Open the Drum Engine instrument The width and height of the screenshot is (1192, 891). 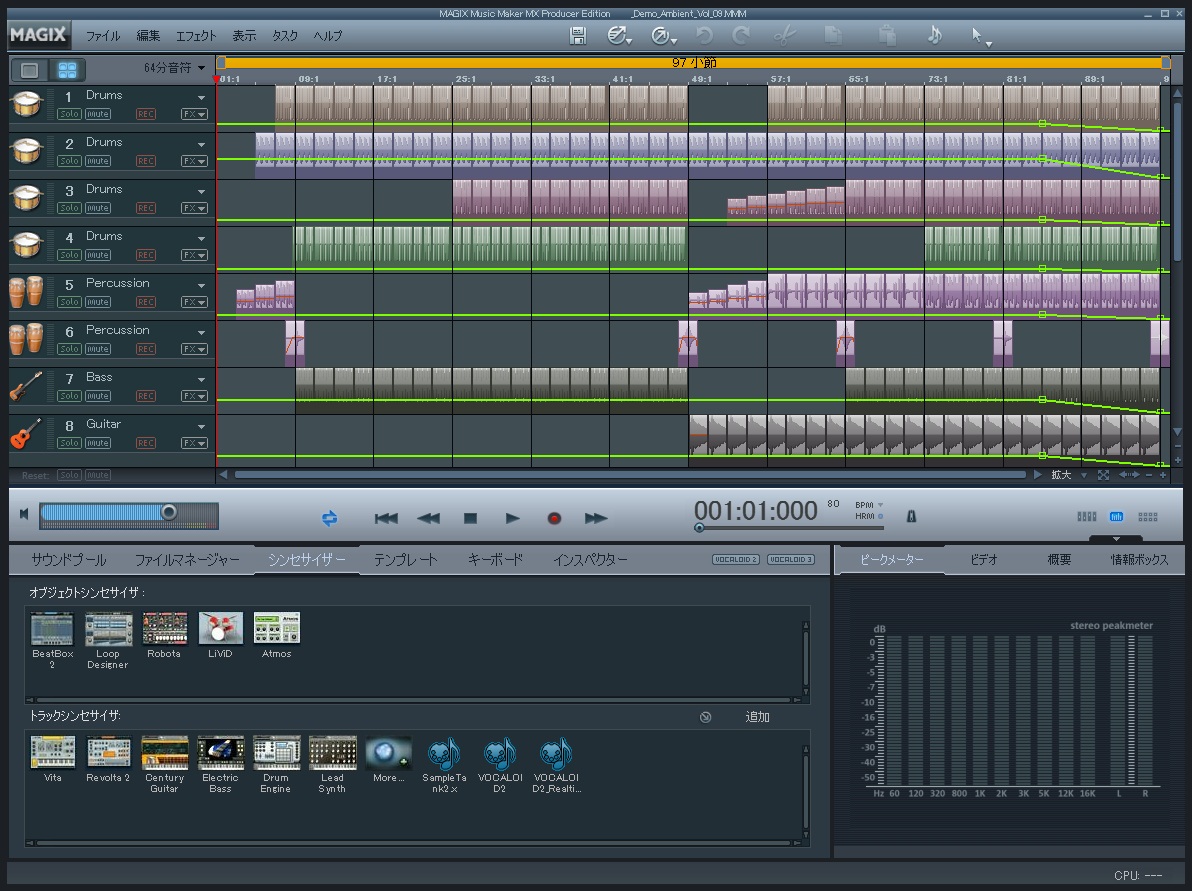(x=276, y=764)
